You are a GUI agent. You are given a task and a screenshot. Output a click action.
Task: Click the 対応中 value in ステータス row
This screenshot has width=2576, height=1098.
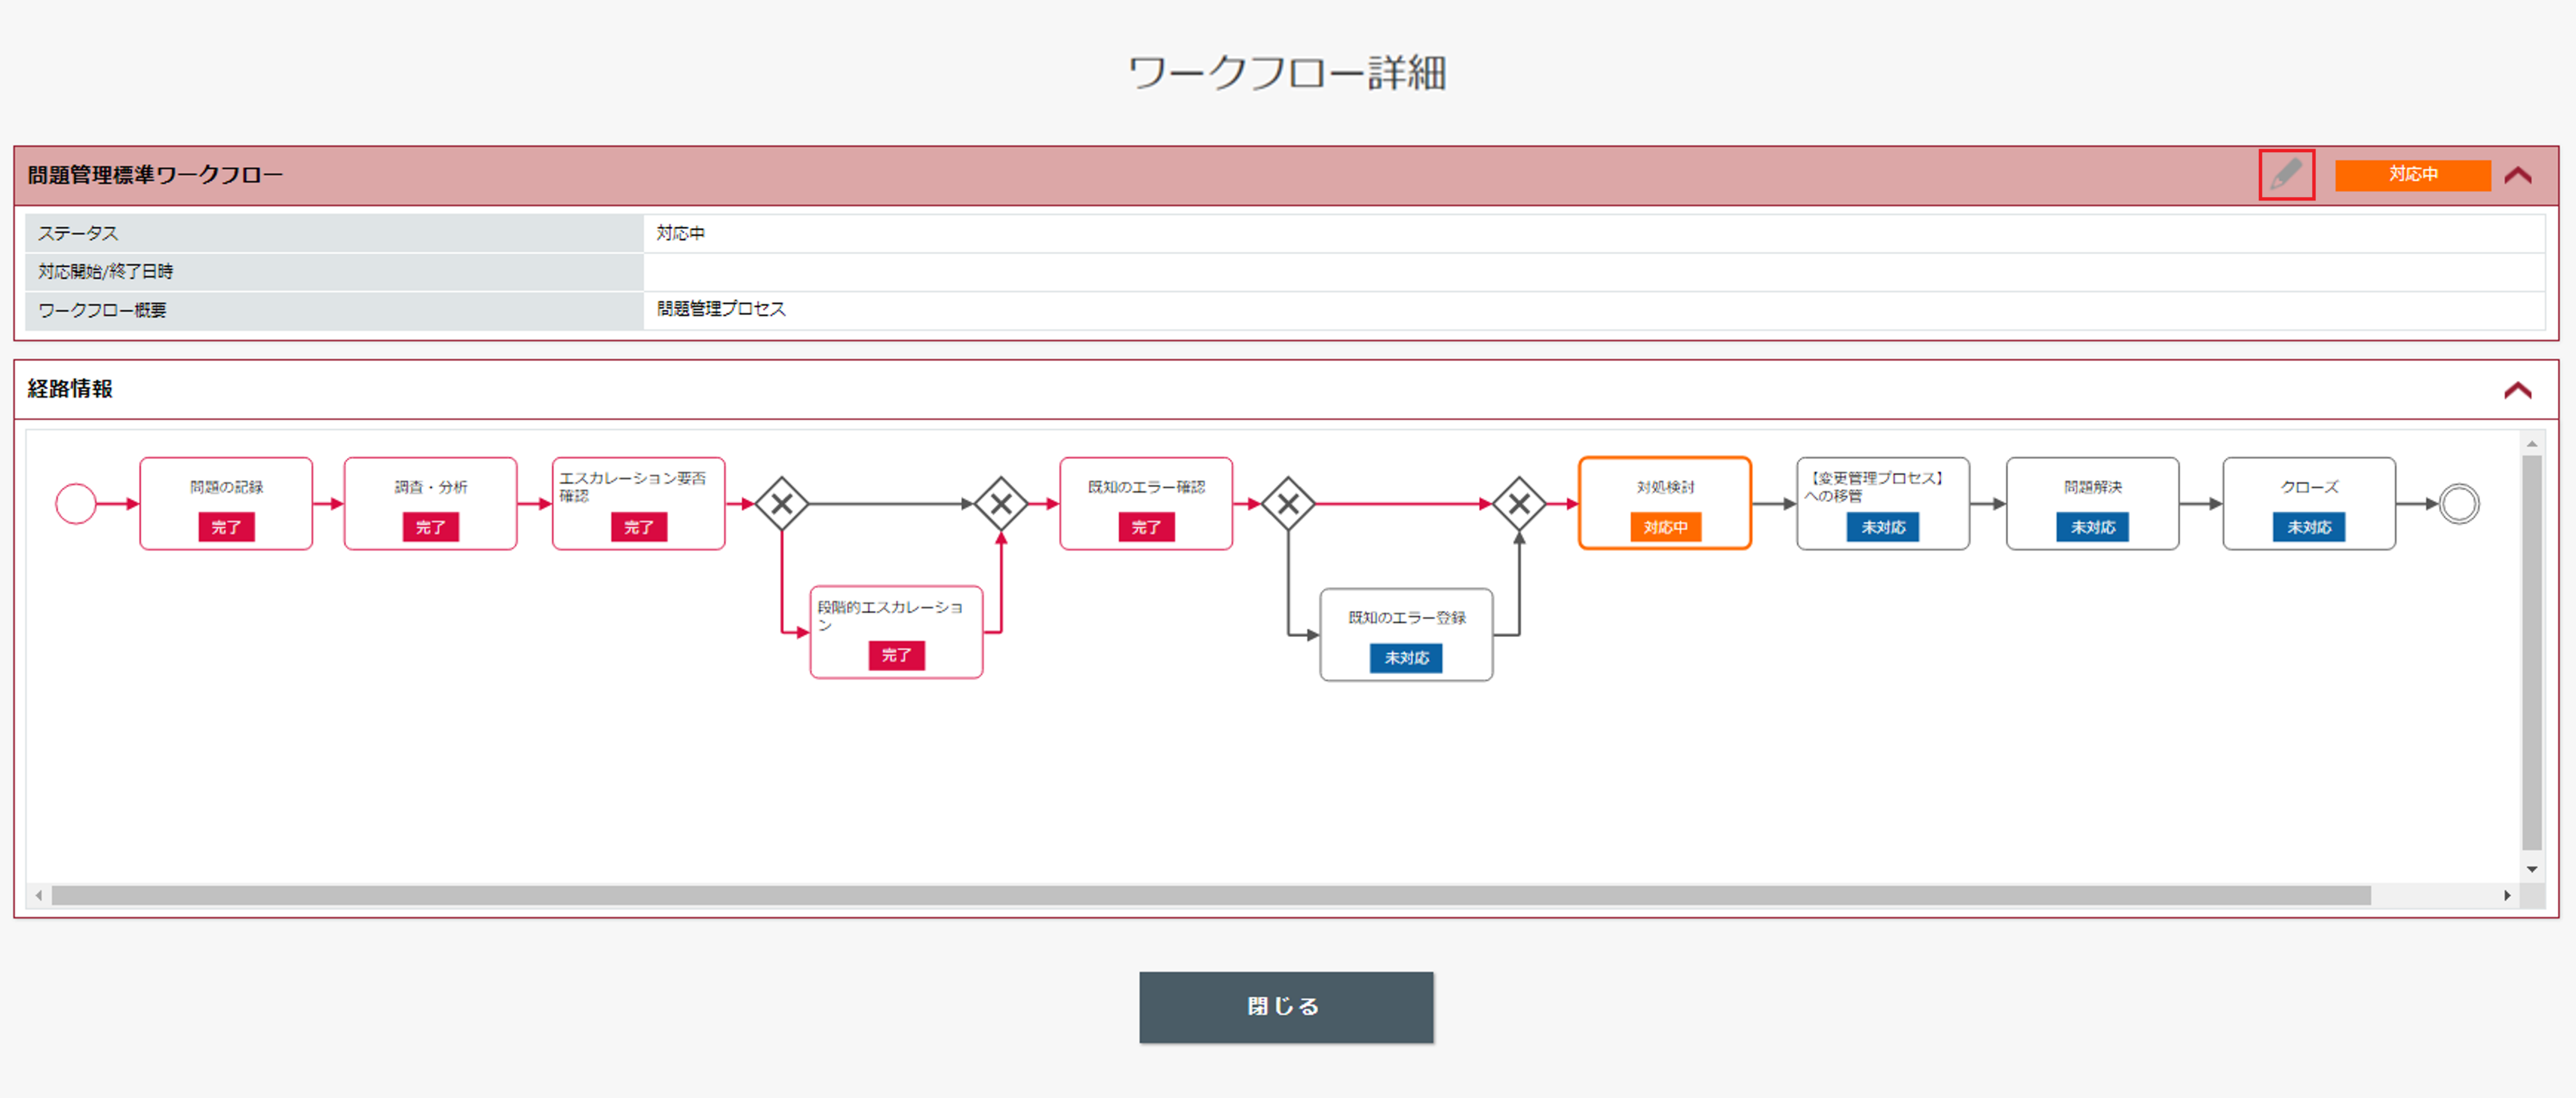[x=680, y=233]
